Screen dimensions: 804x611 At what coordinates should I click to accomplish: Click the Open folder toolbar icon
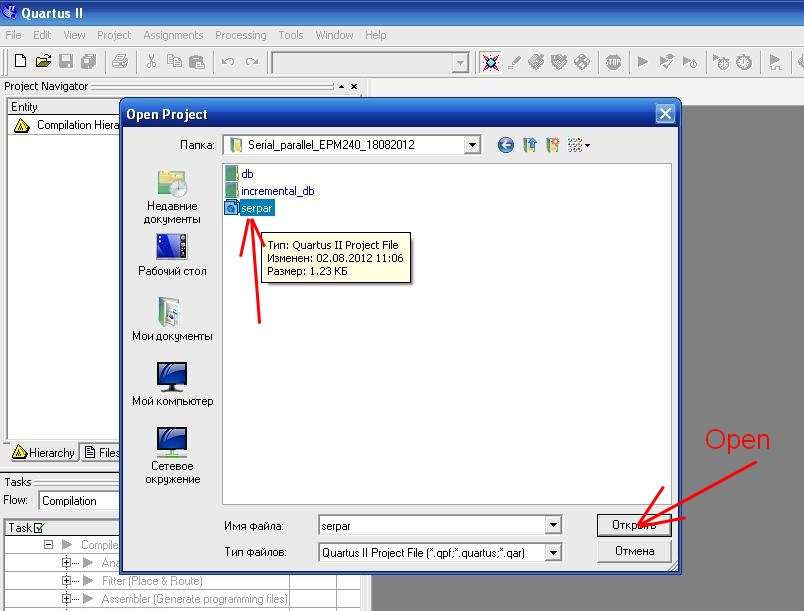click(x=43, y=62)
